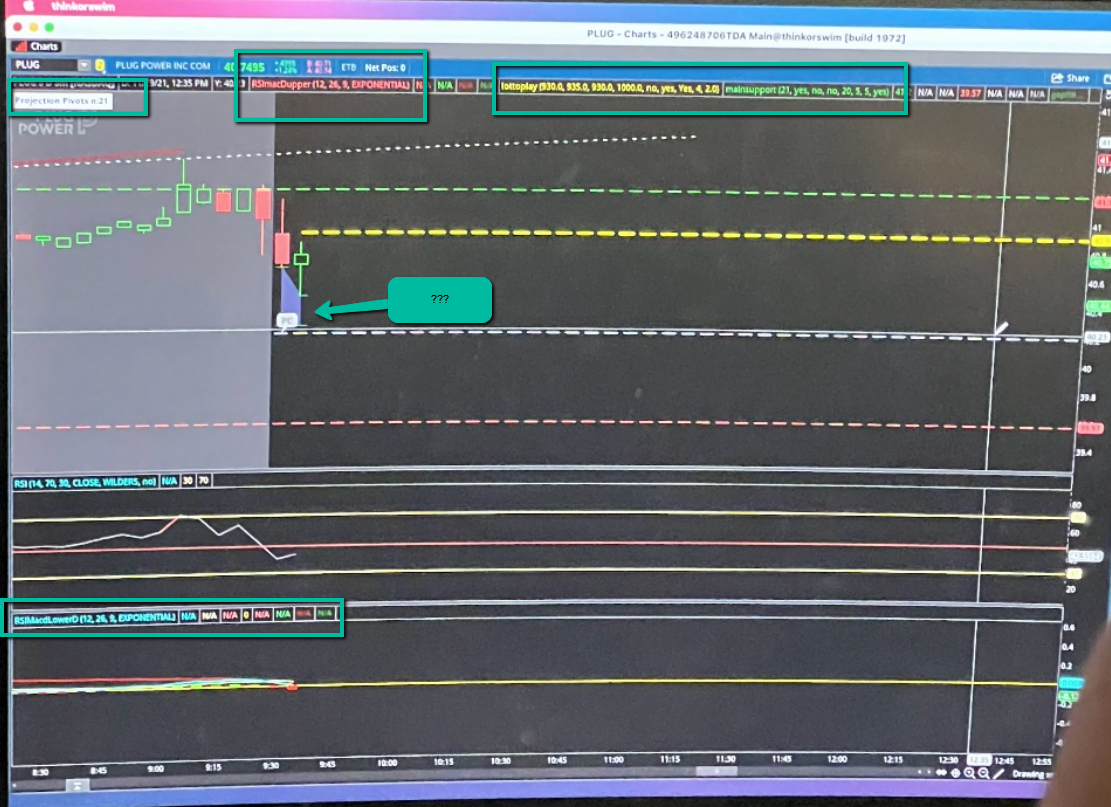Click the Share button
The image size is (1111, 807).
(1071, 78)
